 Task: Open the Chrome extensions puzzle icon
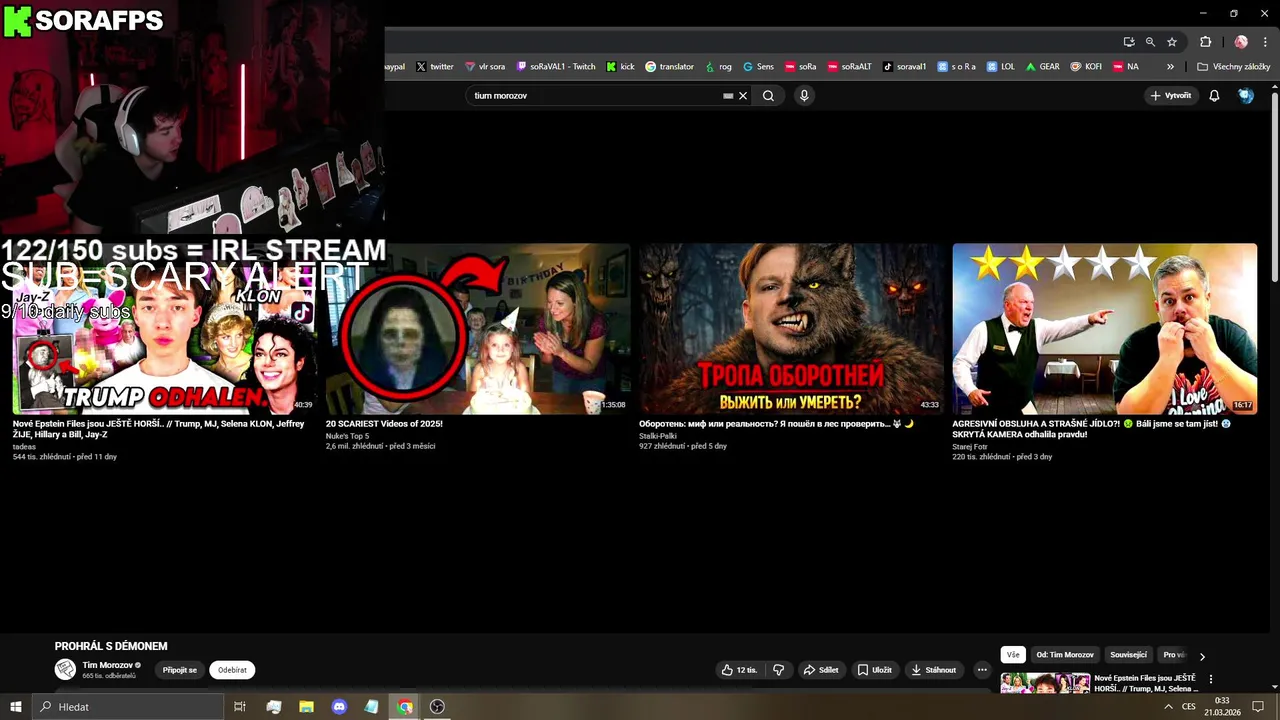(1205, 42)
